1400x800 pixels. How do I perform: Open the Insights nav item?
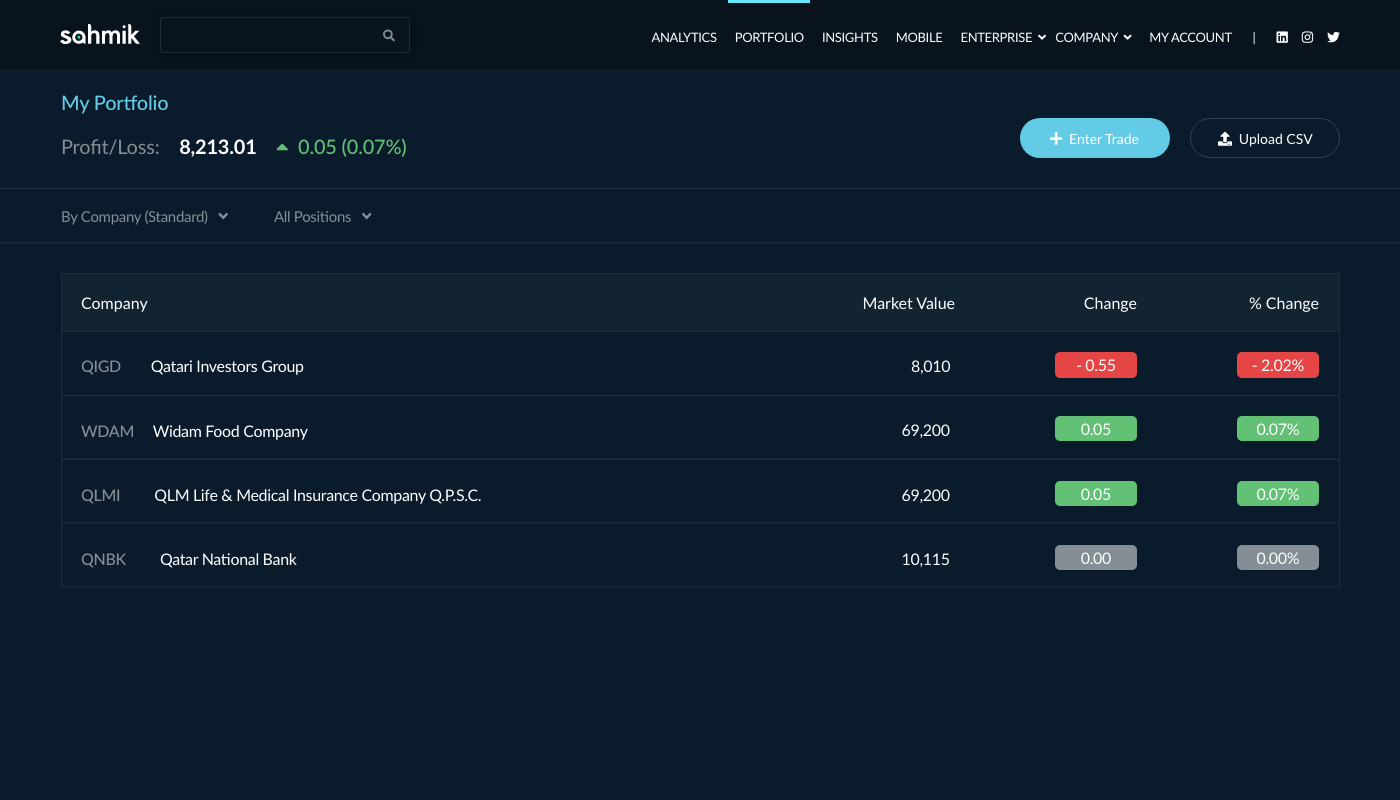[x=850, y=37]
